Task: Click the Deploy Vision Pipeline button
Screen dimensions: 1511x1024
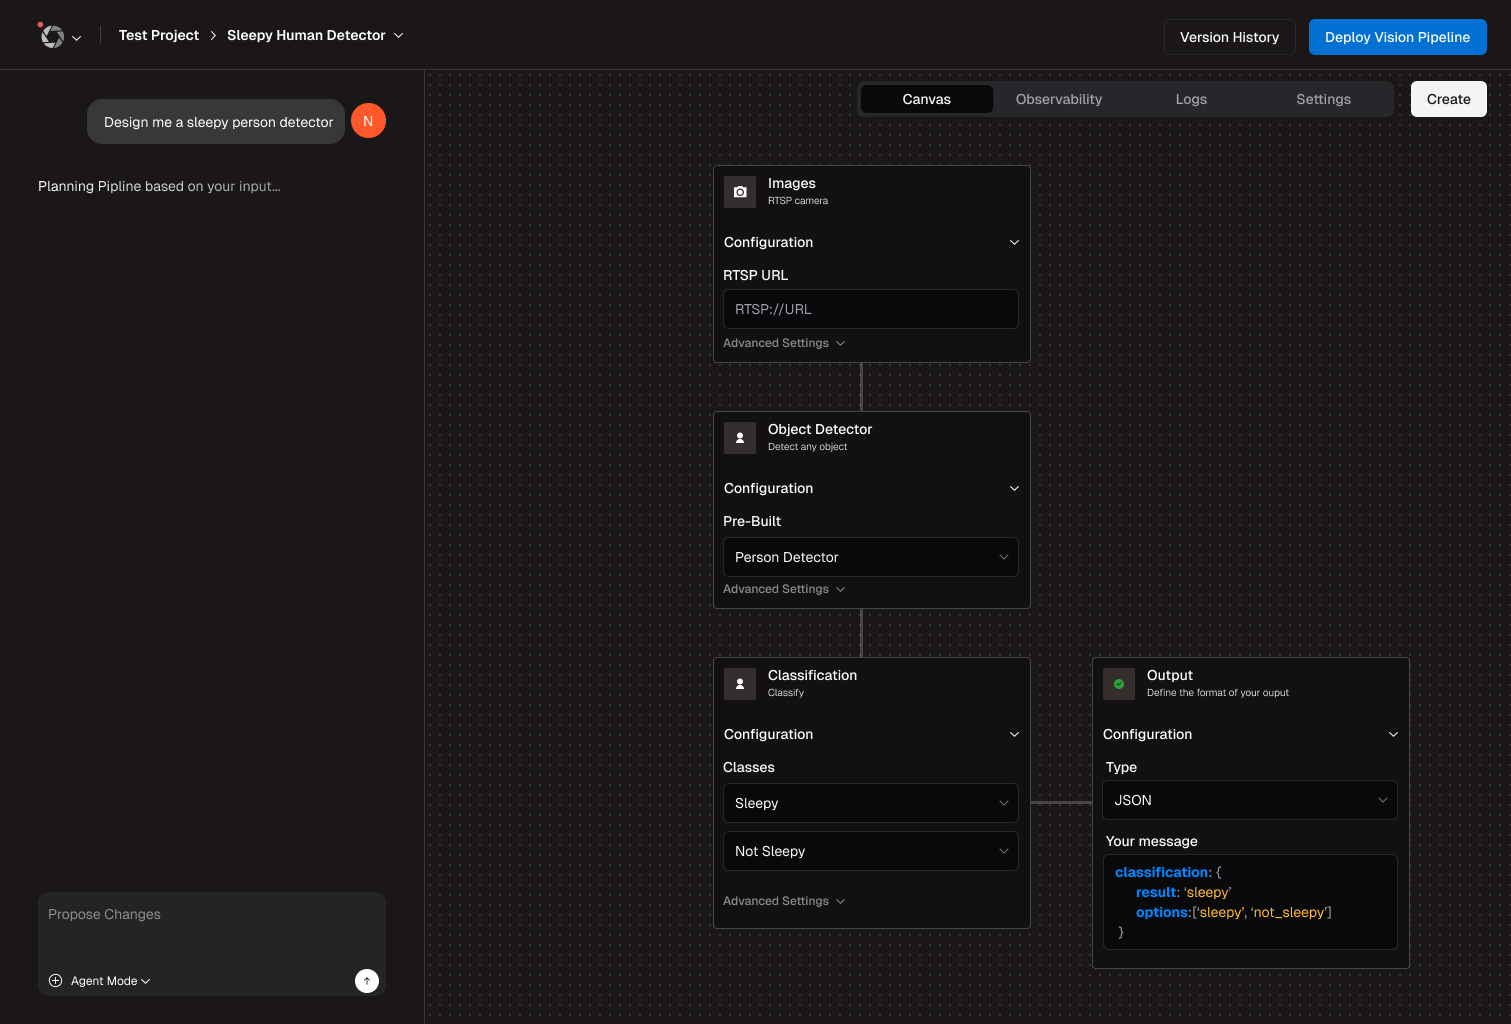Action: coord(1397,37)
